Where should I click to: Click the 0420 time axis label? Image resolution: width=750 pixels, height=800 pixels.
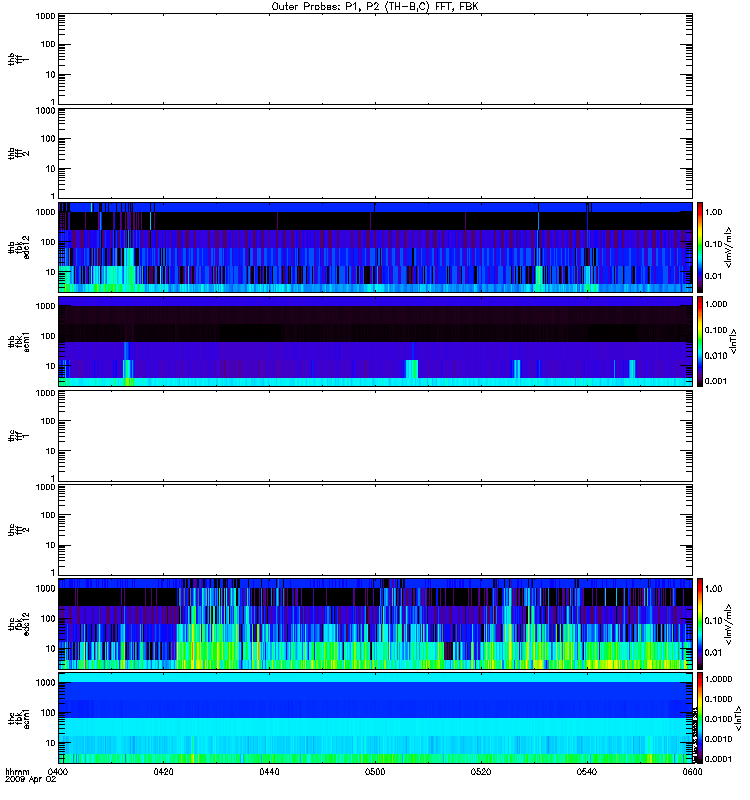coord(164,772)
